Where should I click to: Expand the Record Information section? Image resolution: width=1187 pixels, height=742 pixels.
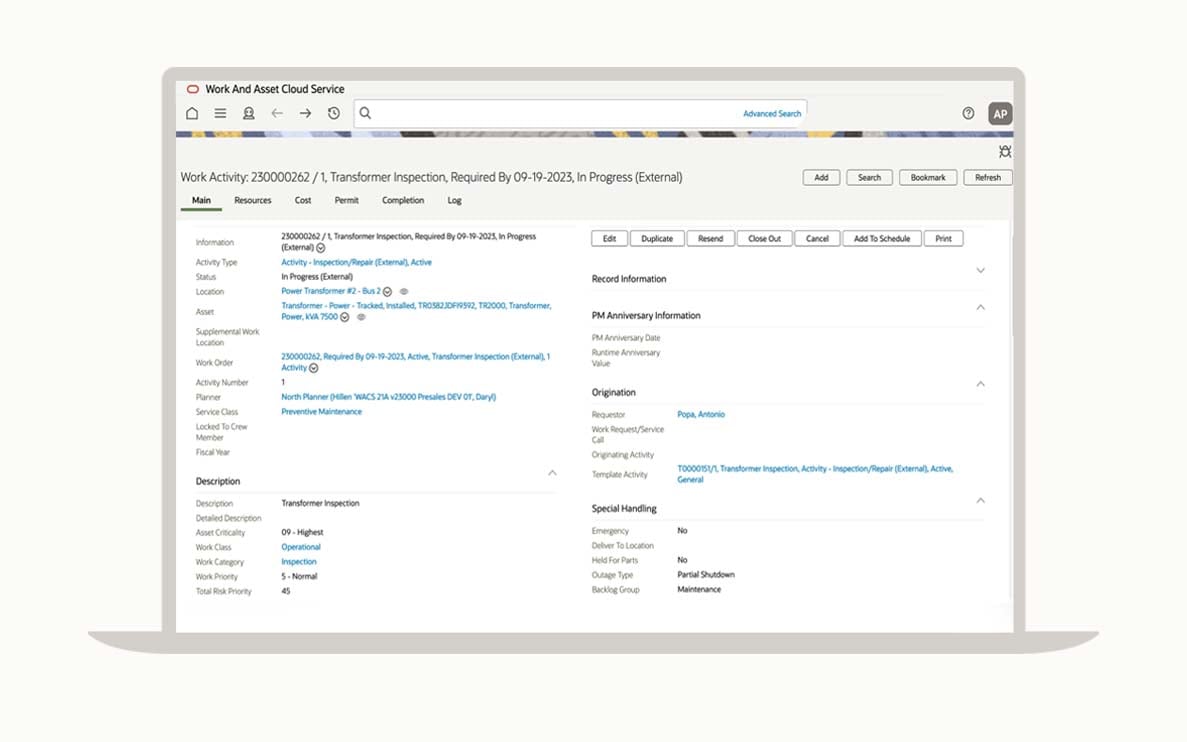coord(980,271)
